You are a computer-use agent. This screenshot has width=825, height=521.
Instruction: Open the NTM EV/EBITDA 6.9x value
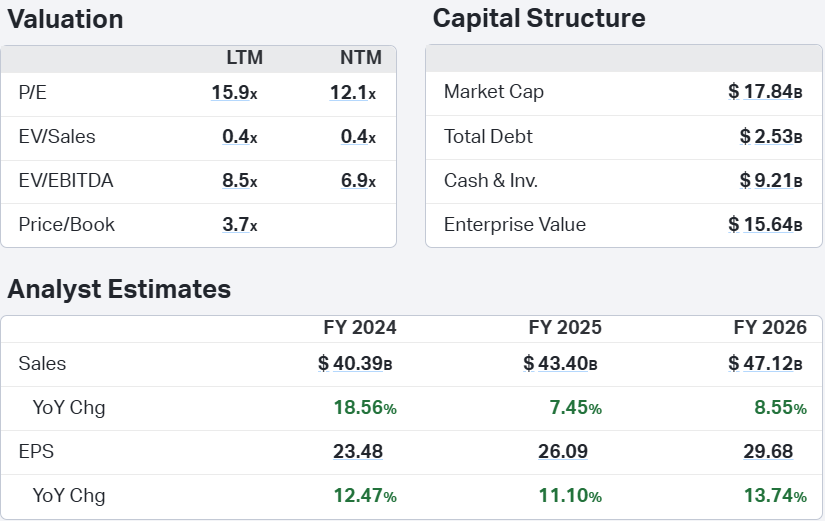358,181
